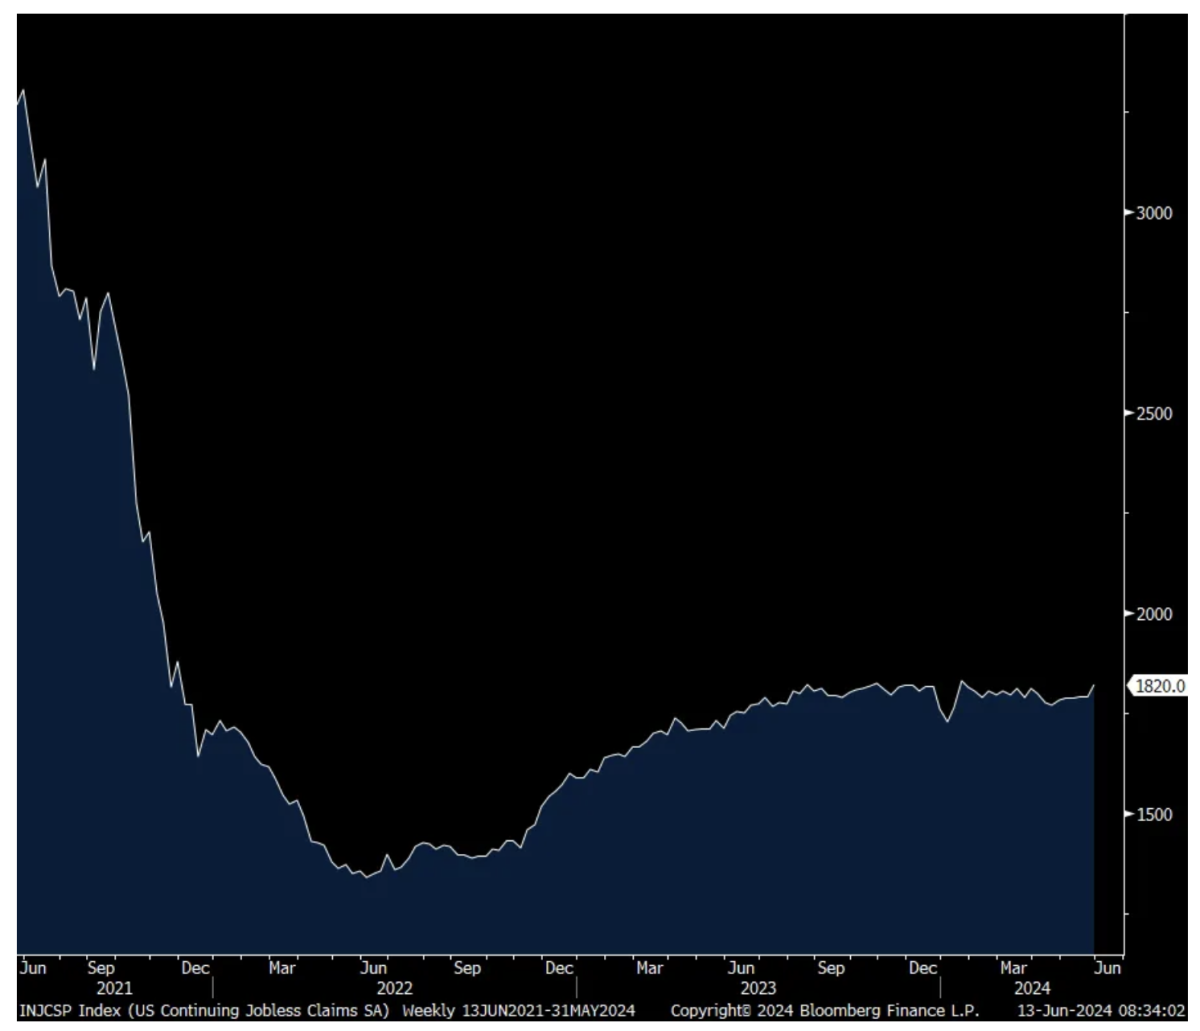
Task: Click the 13-Jun-2024 08:34:02 timestamp
Action: pyautogui.click(x=1101, y=1011)
